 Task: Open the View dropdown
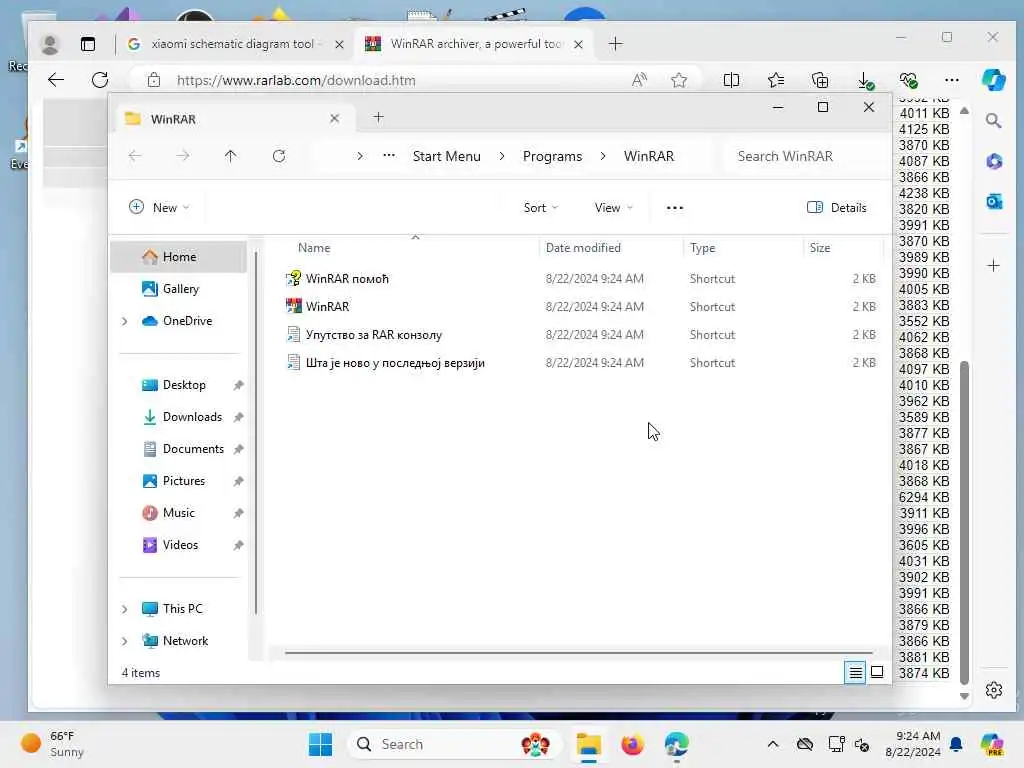pyautogui.click(x=613, y=208)
